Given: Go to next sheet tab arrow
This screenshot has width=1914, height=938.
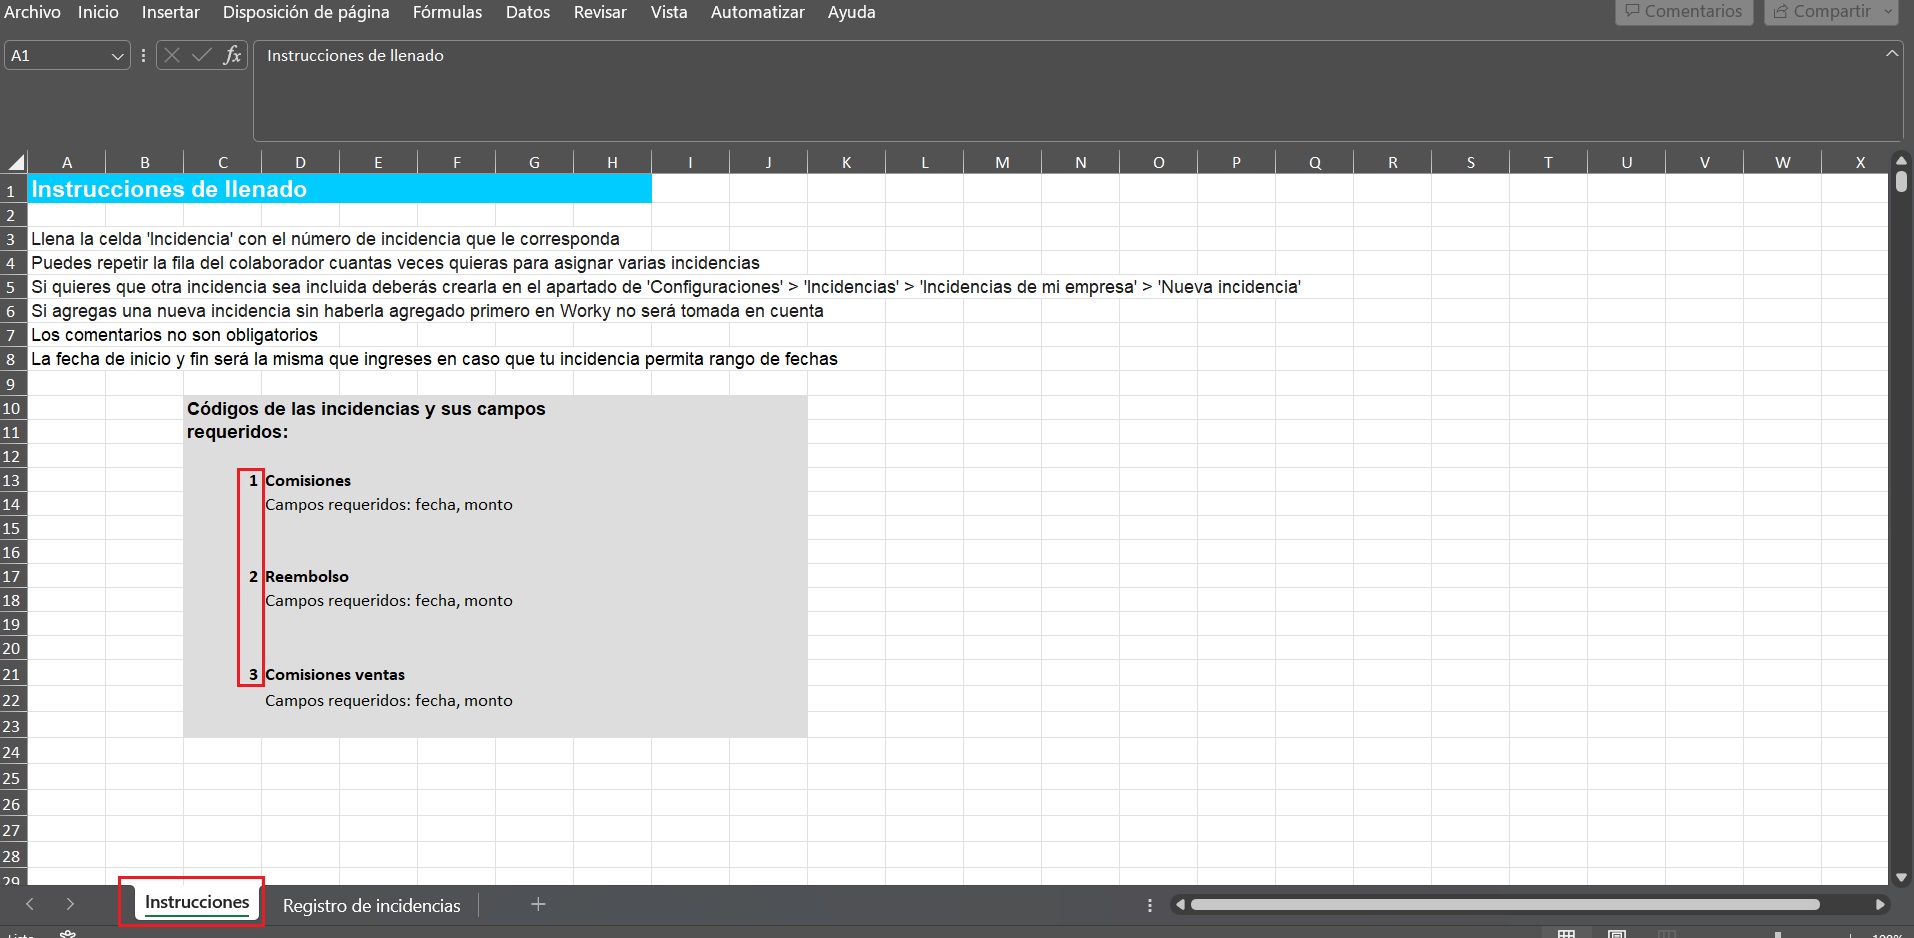Looking at the screenshot, I should pyautogui.click(x=70, y=904).
